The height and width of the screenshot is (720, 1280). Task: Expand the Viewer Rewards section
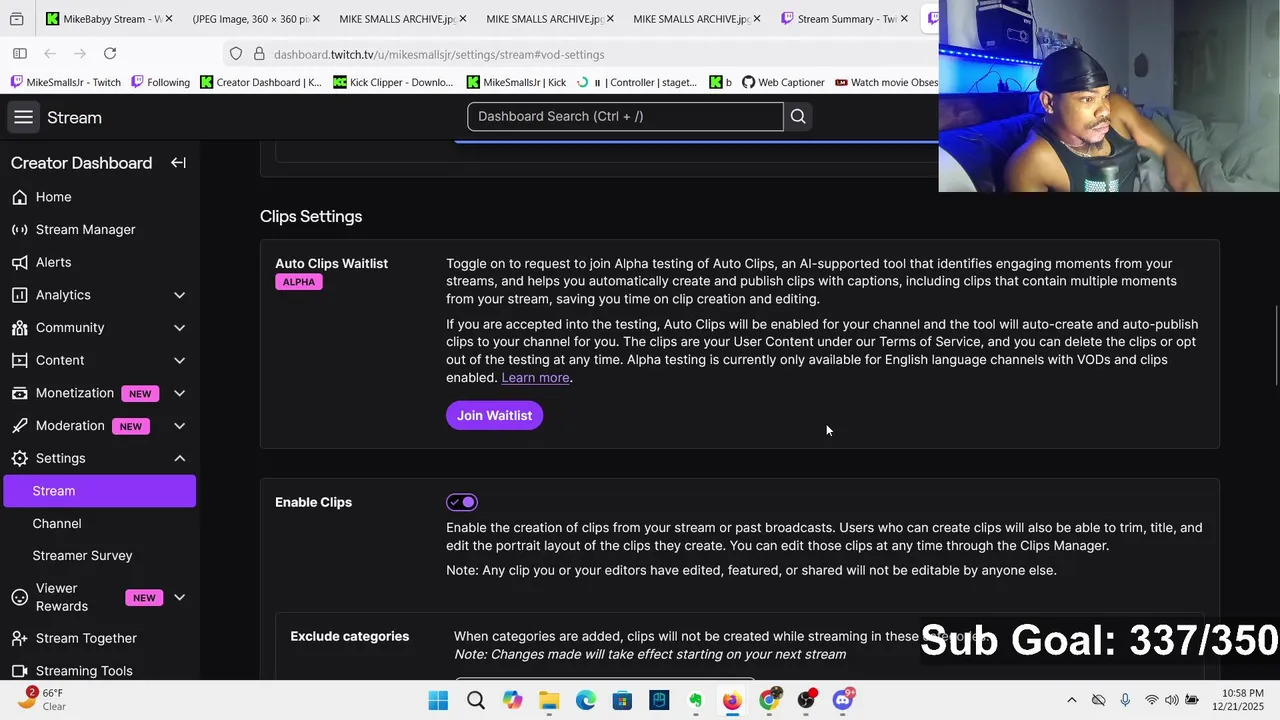179,597
